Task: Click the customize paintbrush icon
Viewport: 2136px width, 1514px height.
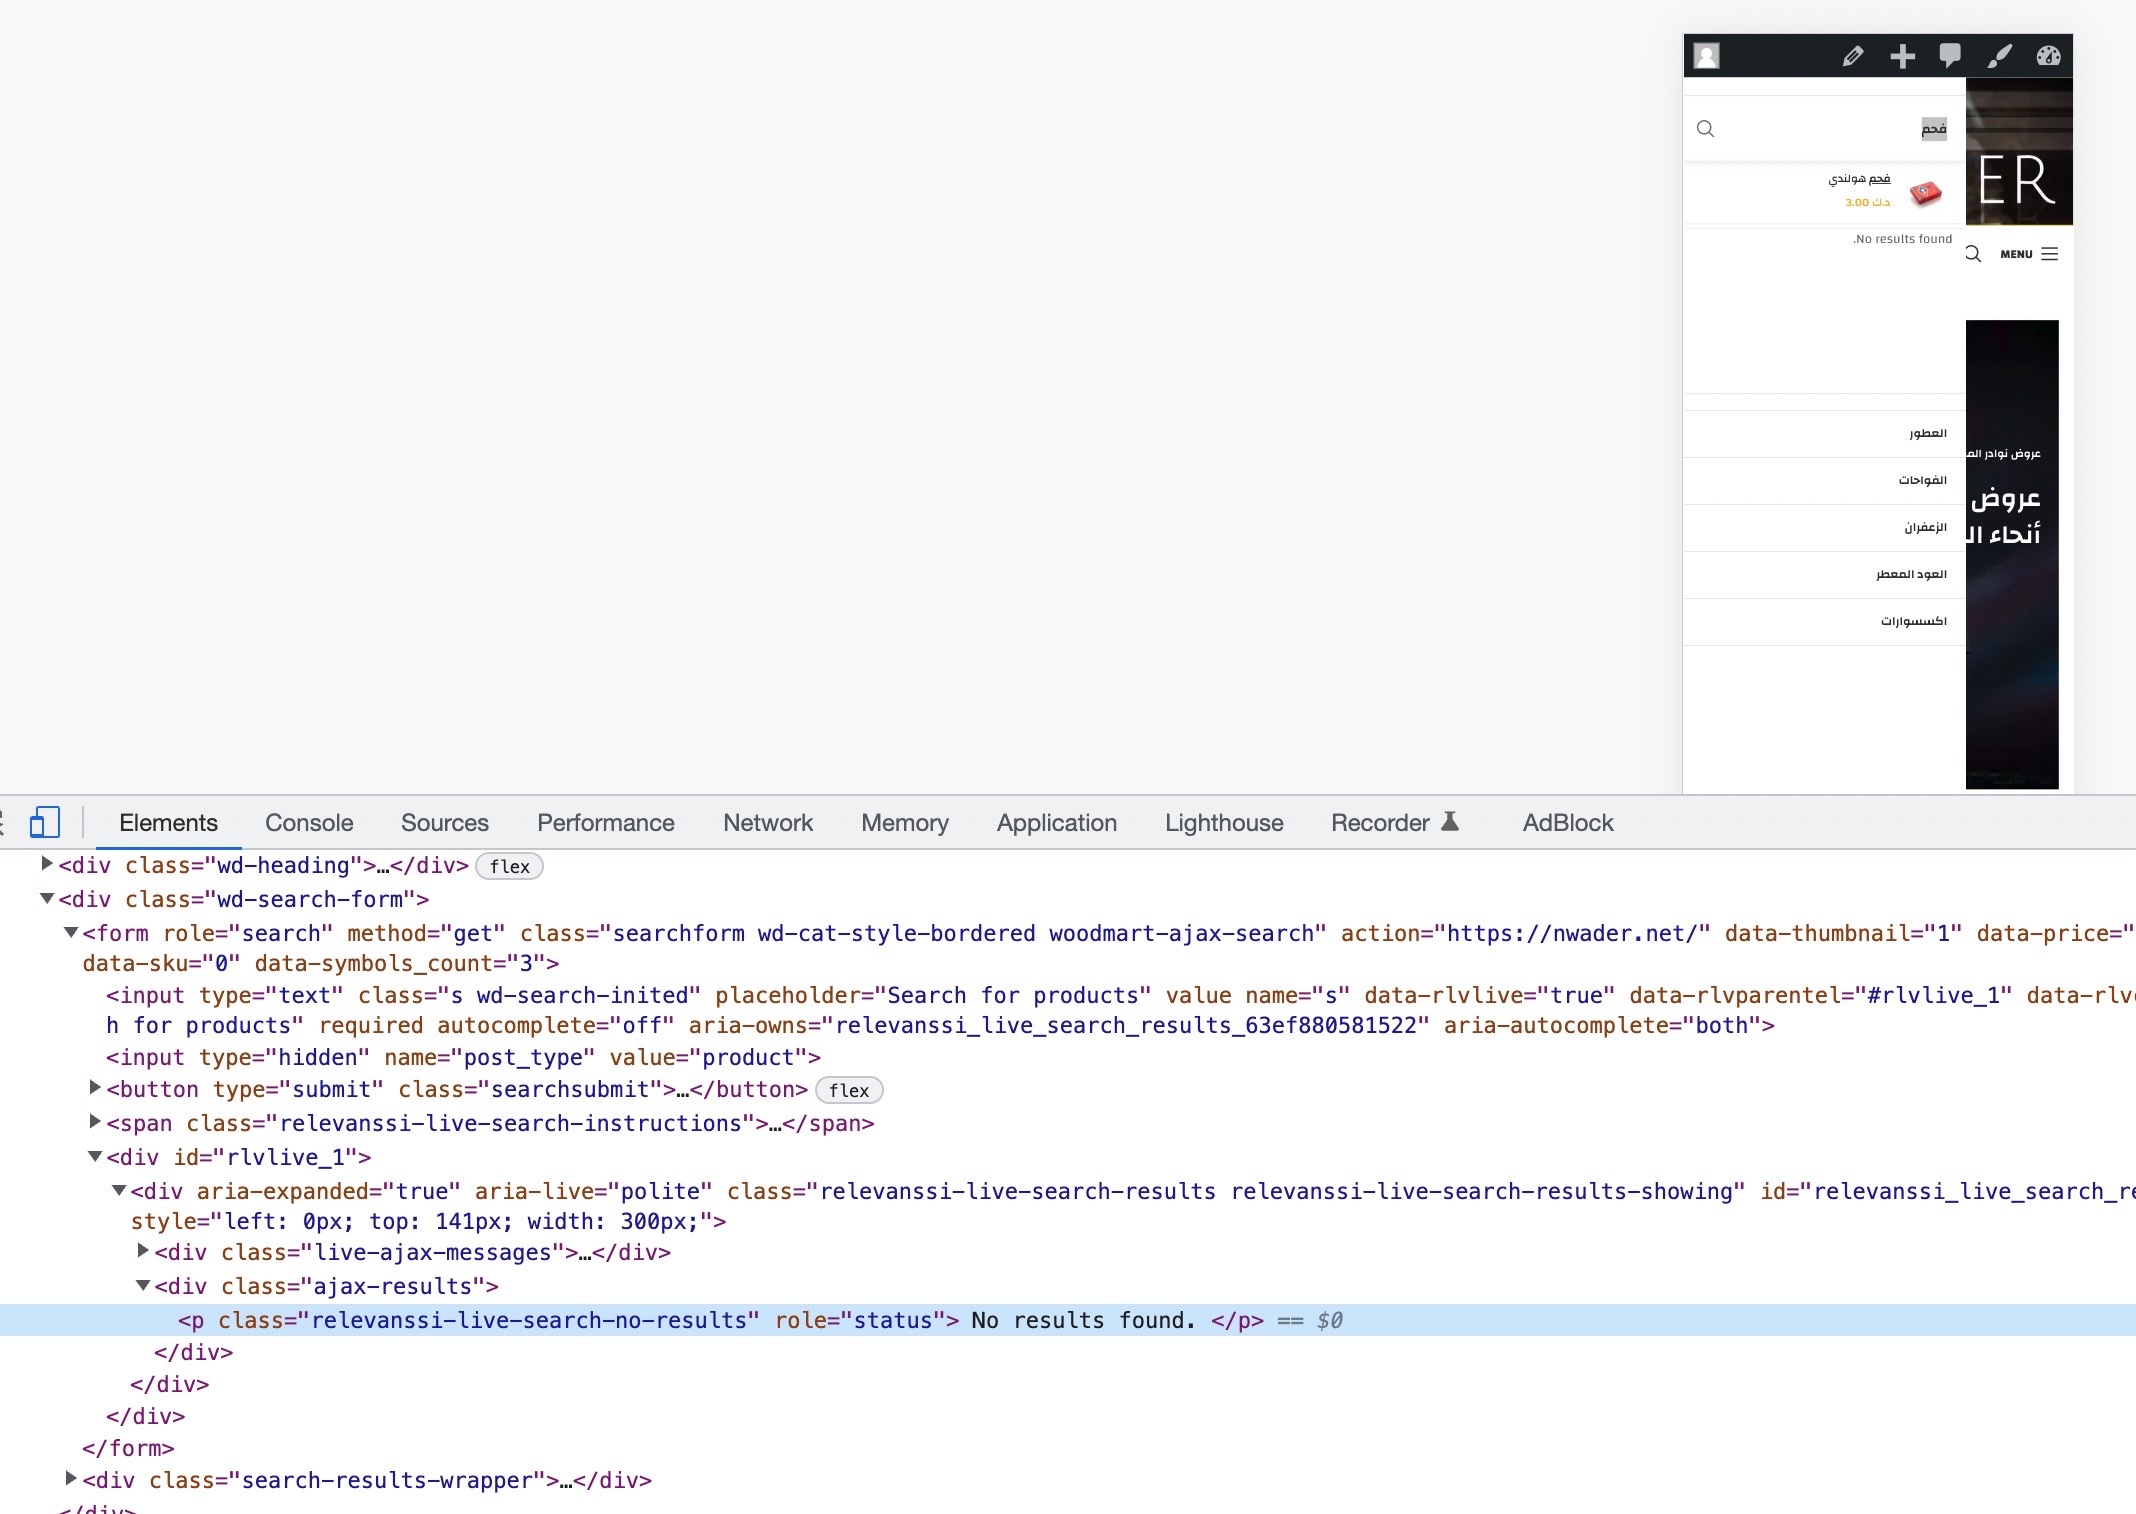Action: click(1999, 56)
